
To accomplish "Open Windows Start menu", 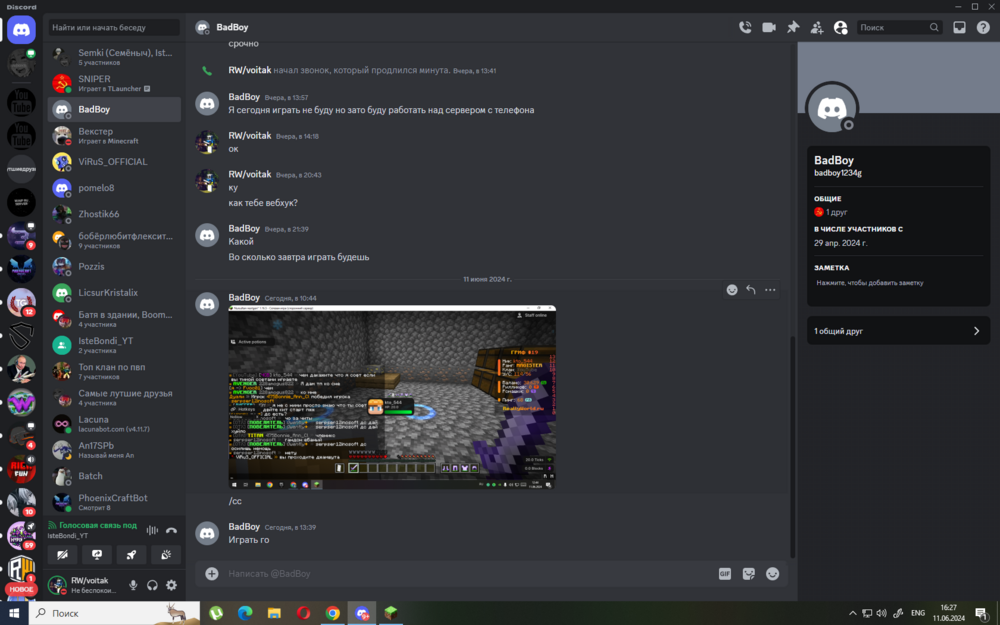I will click(14, 613).
